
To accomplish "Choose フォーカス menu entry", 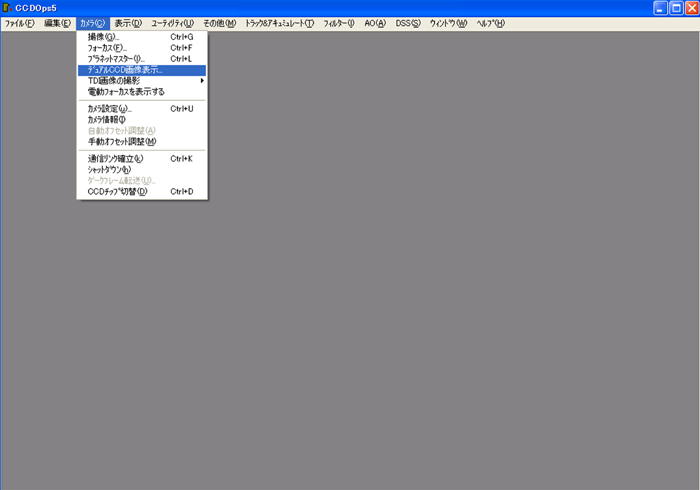I will coord(108,48).
